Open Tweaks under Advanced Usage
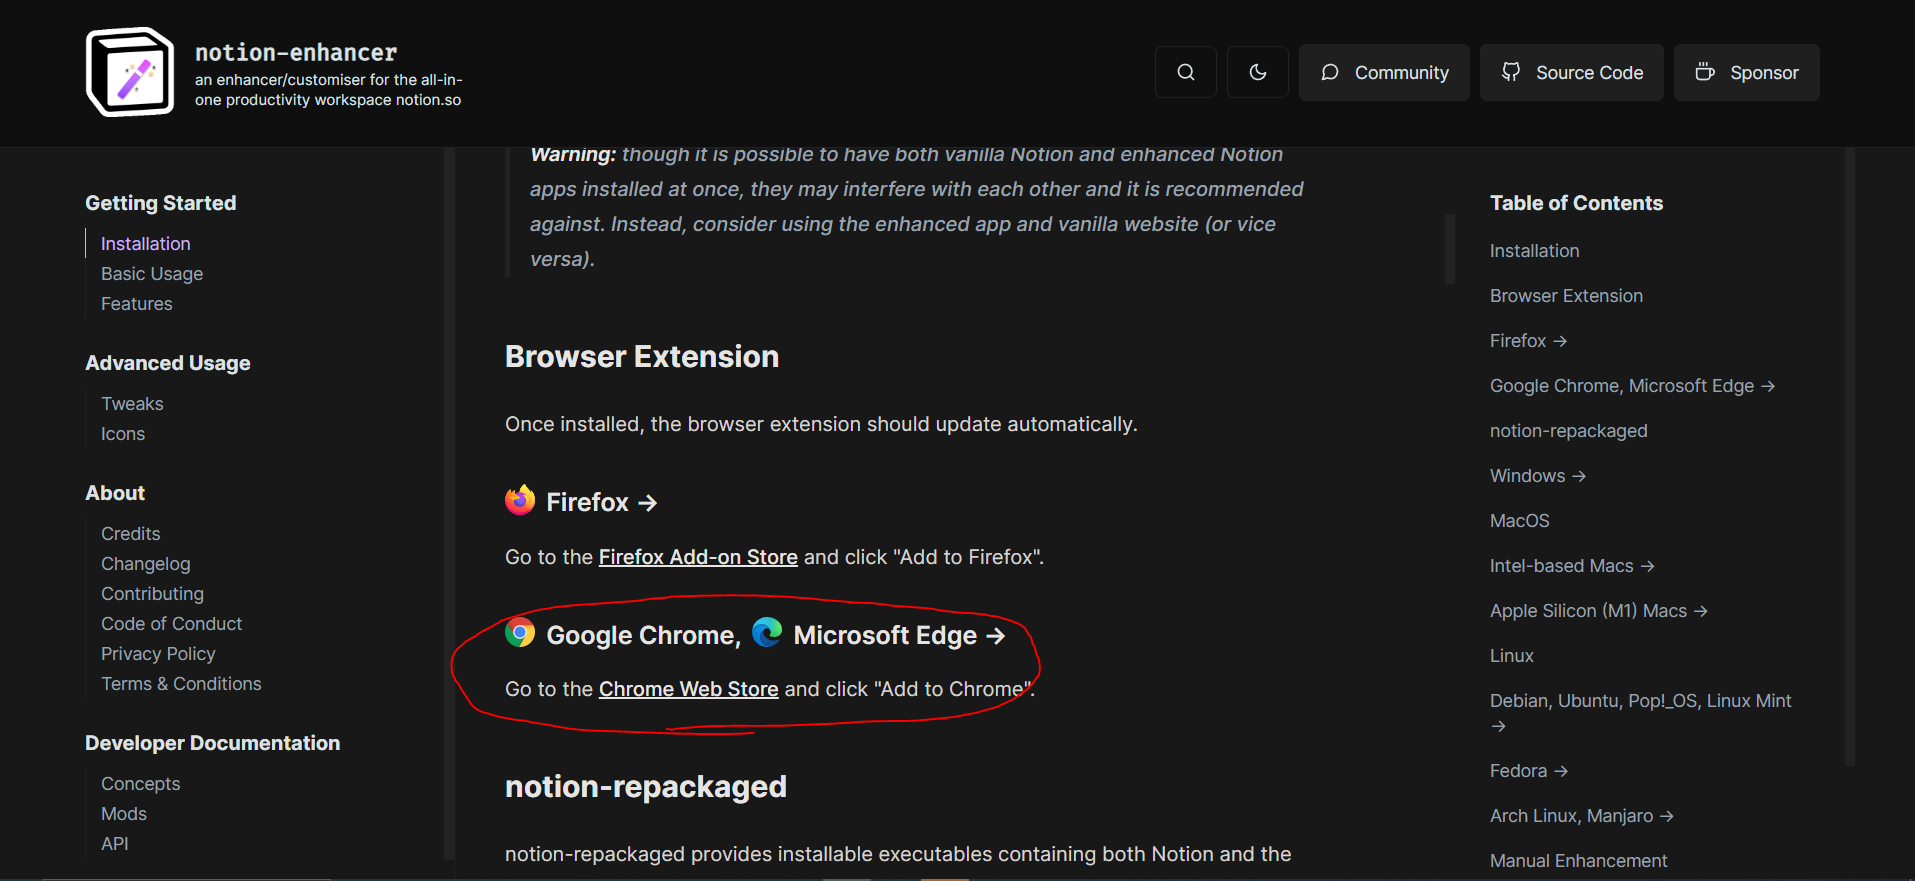Screen dimensions: 1915x881 132,404
